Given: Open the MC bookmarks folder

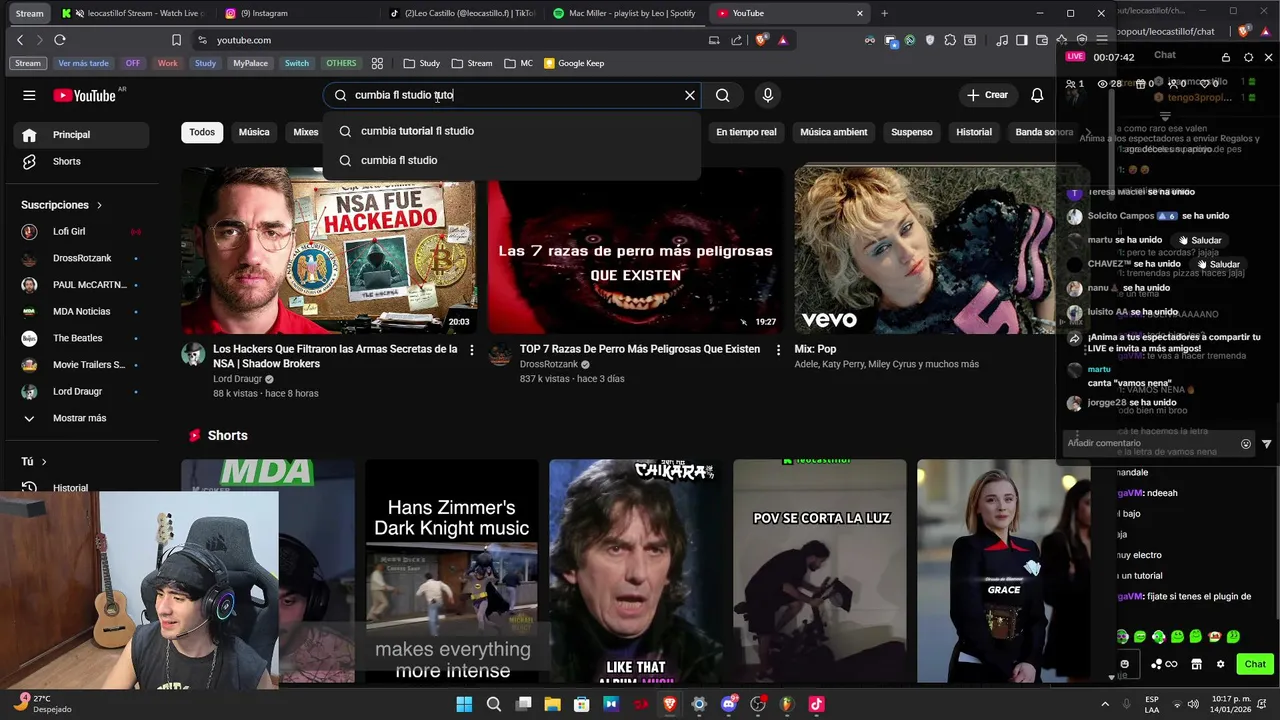Looking at the screenshot, I should [x=519, y=63].
